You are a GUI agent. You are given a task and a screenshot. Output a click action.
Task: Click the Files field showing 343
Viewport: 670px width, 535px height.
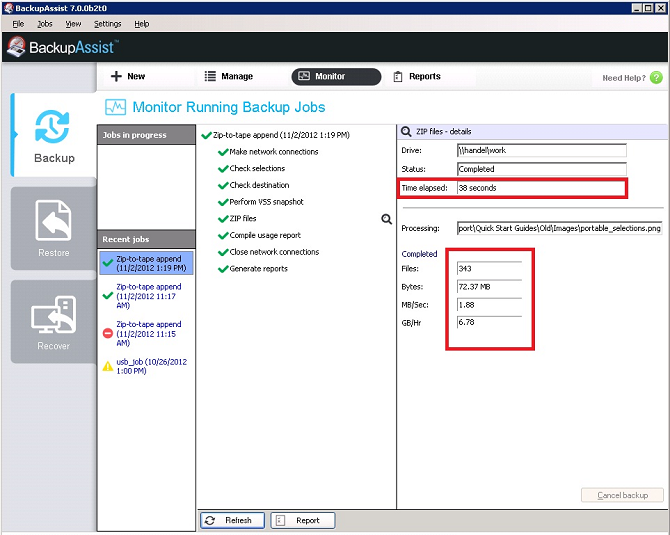pyautogui.click(x=489, y=268)
